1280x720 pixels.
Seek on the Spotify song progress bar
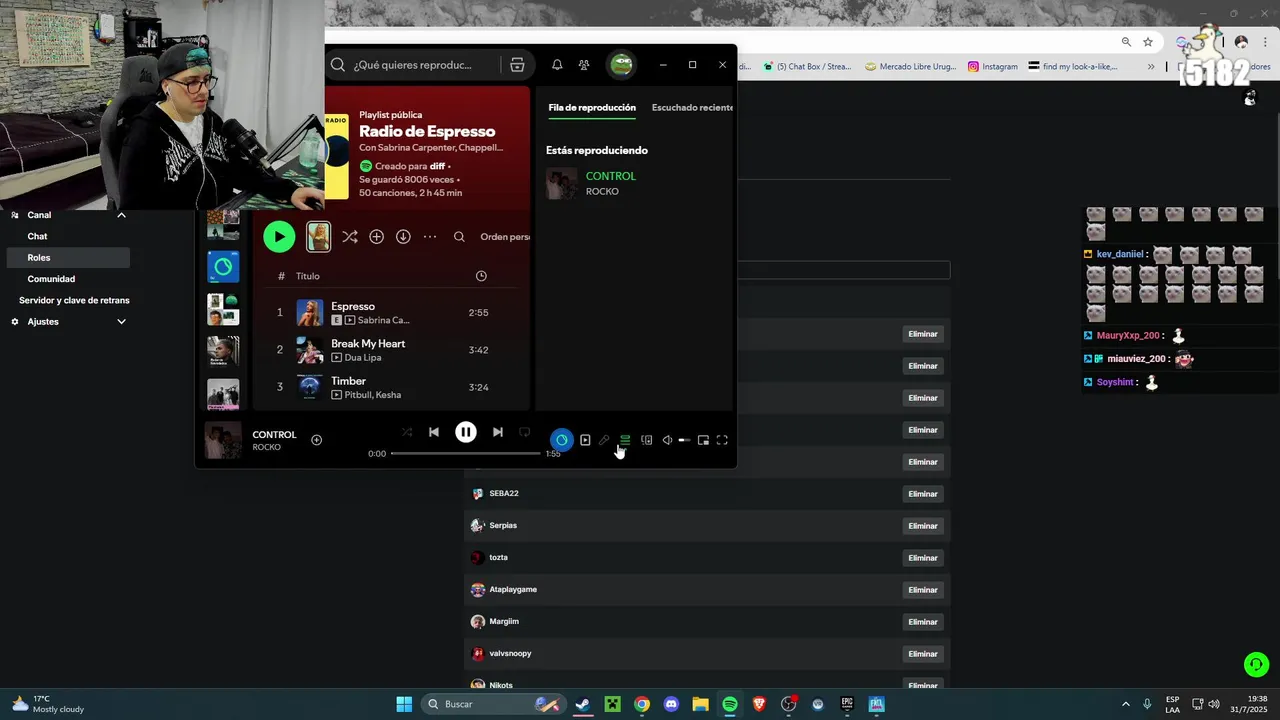click(x=465, y=453)
